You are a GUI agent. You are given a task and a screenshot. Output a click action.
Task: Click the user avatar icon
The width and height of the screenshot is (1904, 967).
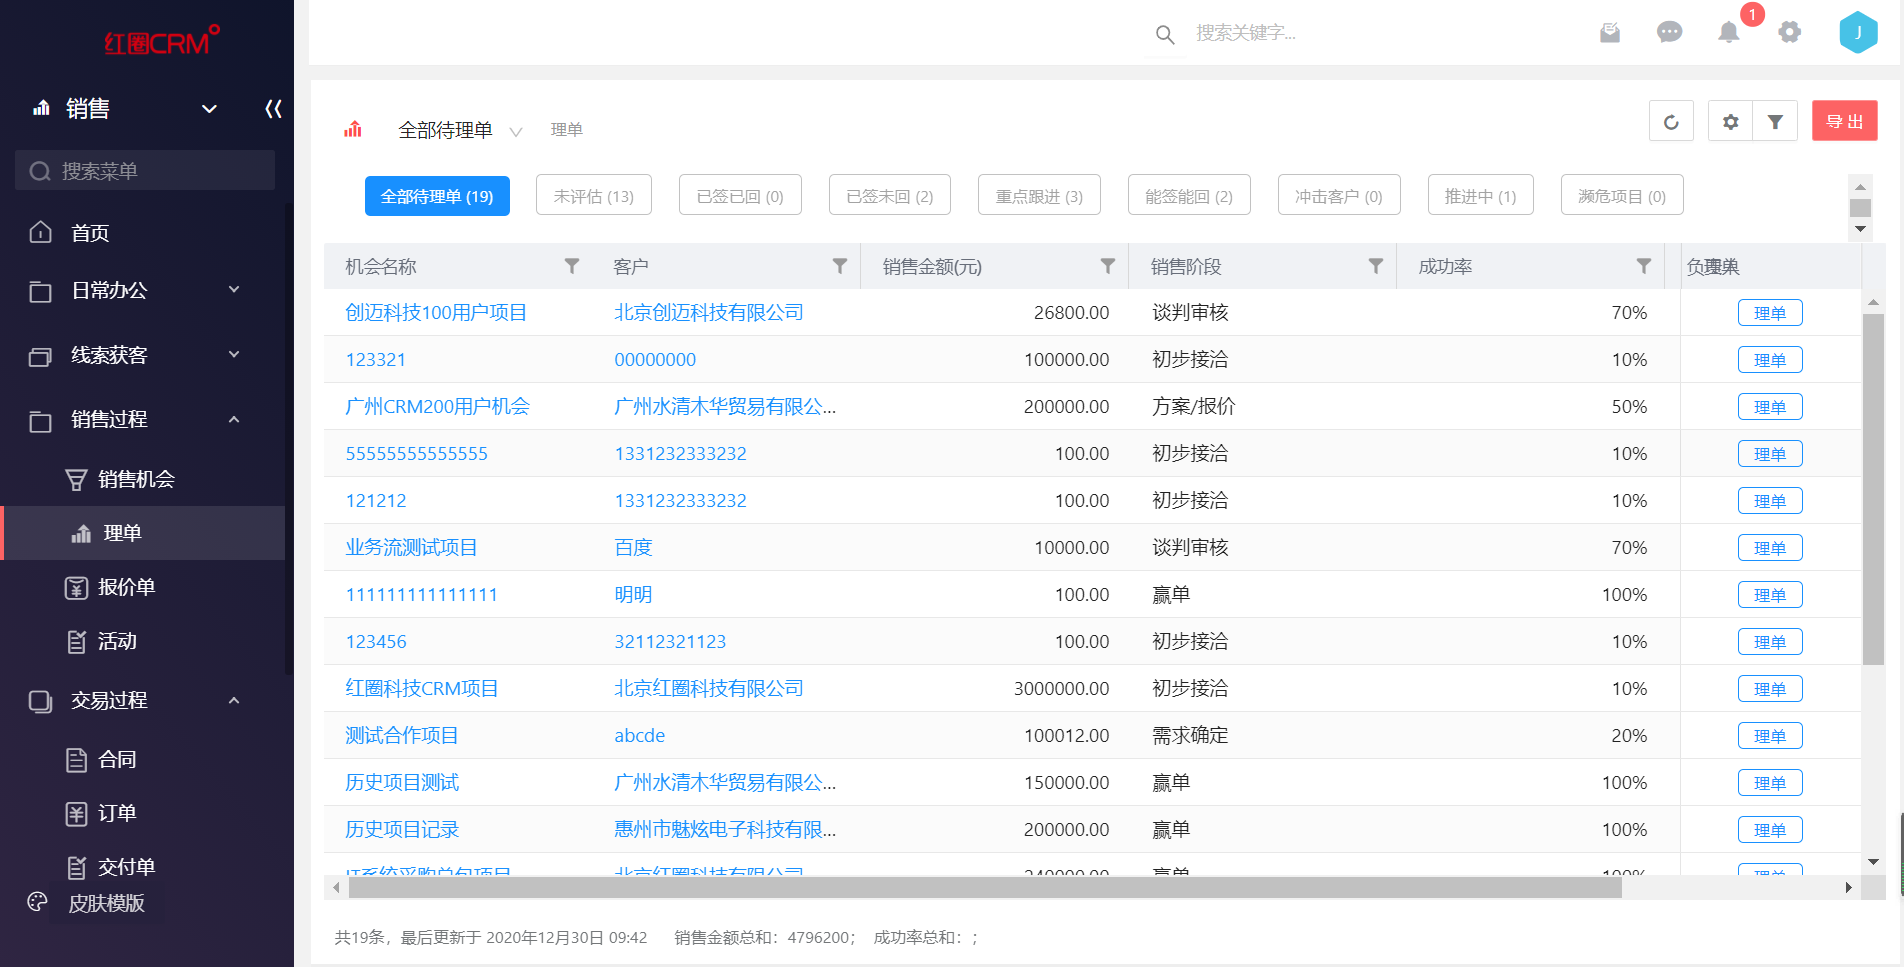pyautogui.click(x=1858, y=33)
